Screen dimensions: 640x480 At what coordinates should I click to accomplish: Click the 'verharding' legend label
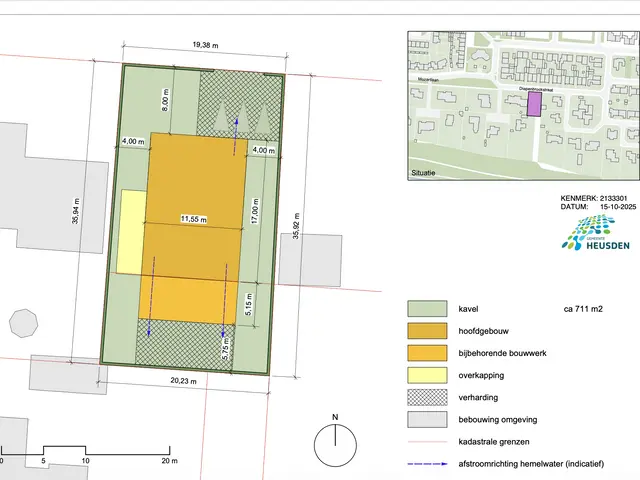478,398
